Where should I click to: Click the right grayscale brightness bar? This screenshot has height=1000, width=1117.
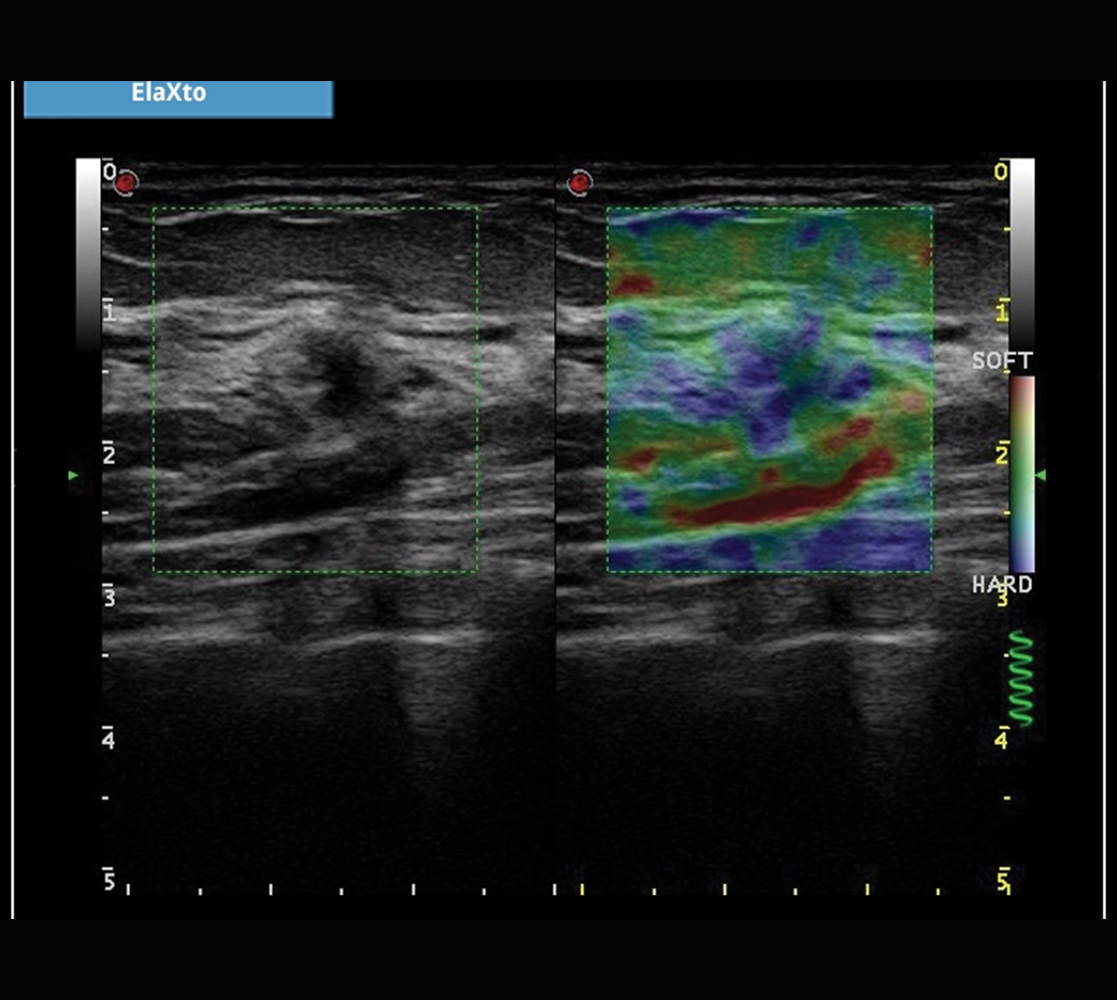1022,254
